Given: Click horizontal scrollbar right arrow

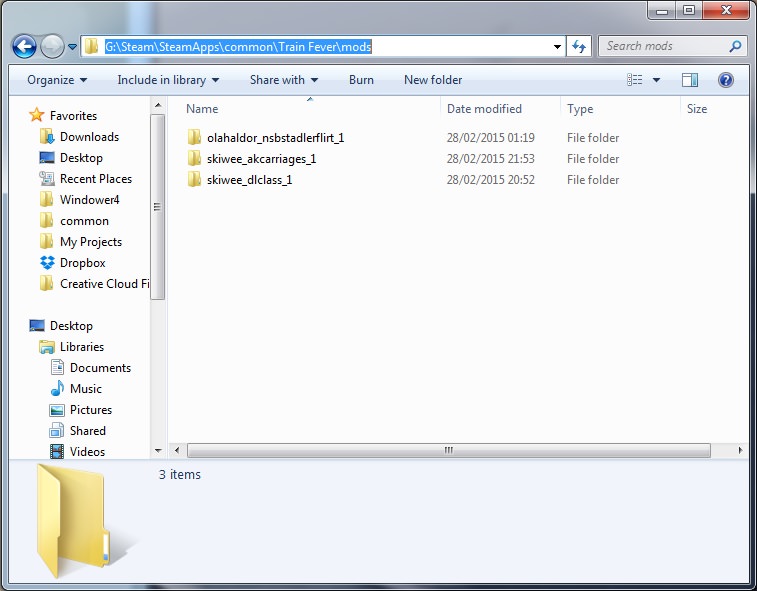Looking at the screenshot, I should 740,450.
